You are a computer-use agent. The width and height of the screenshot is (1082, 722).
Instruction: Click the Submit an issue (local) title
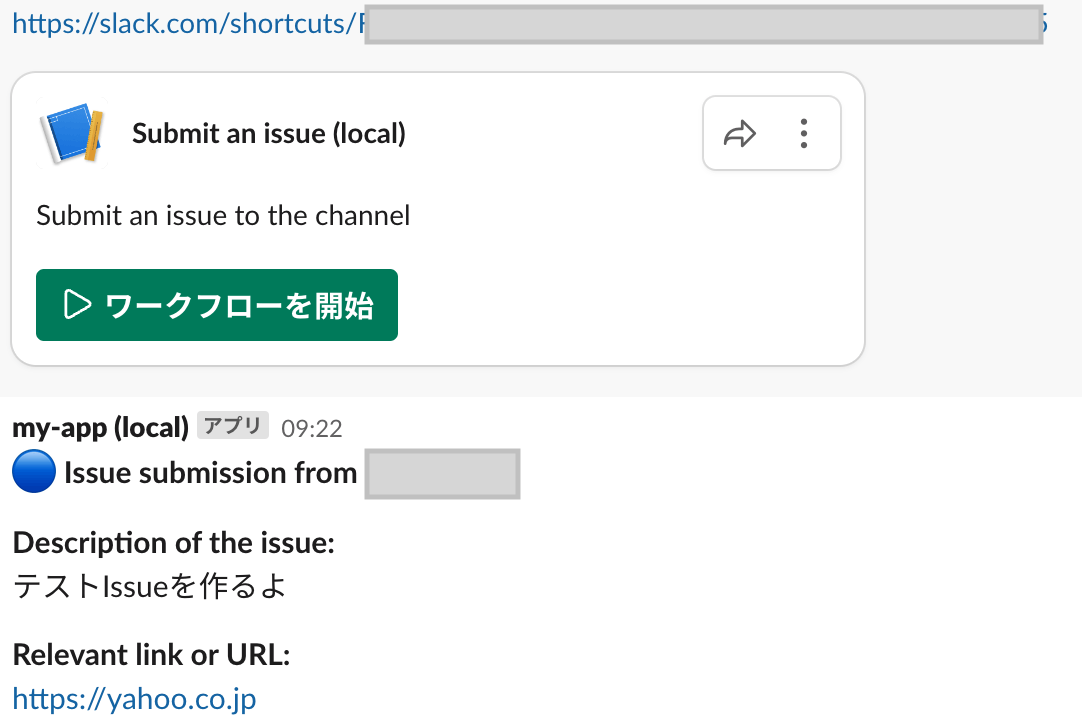click(x=267, y=132)
